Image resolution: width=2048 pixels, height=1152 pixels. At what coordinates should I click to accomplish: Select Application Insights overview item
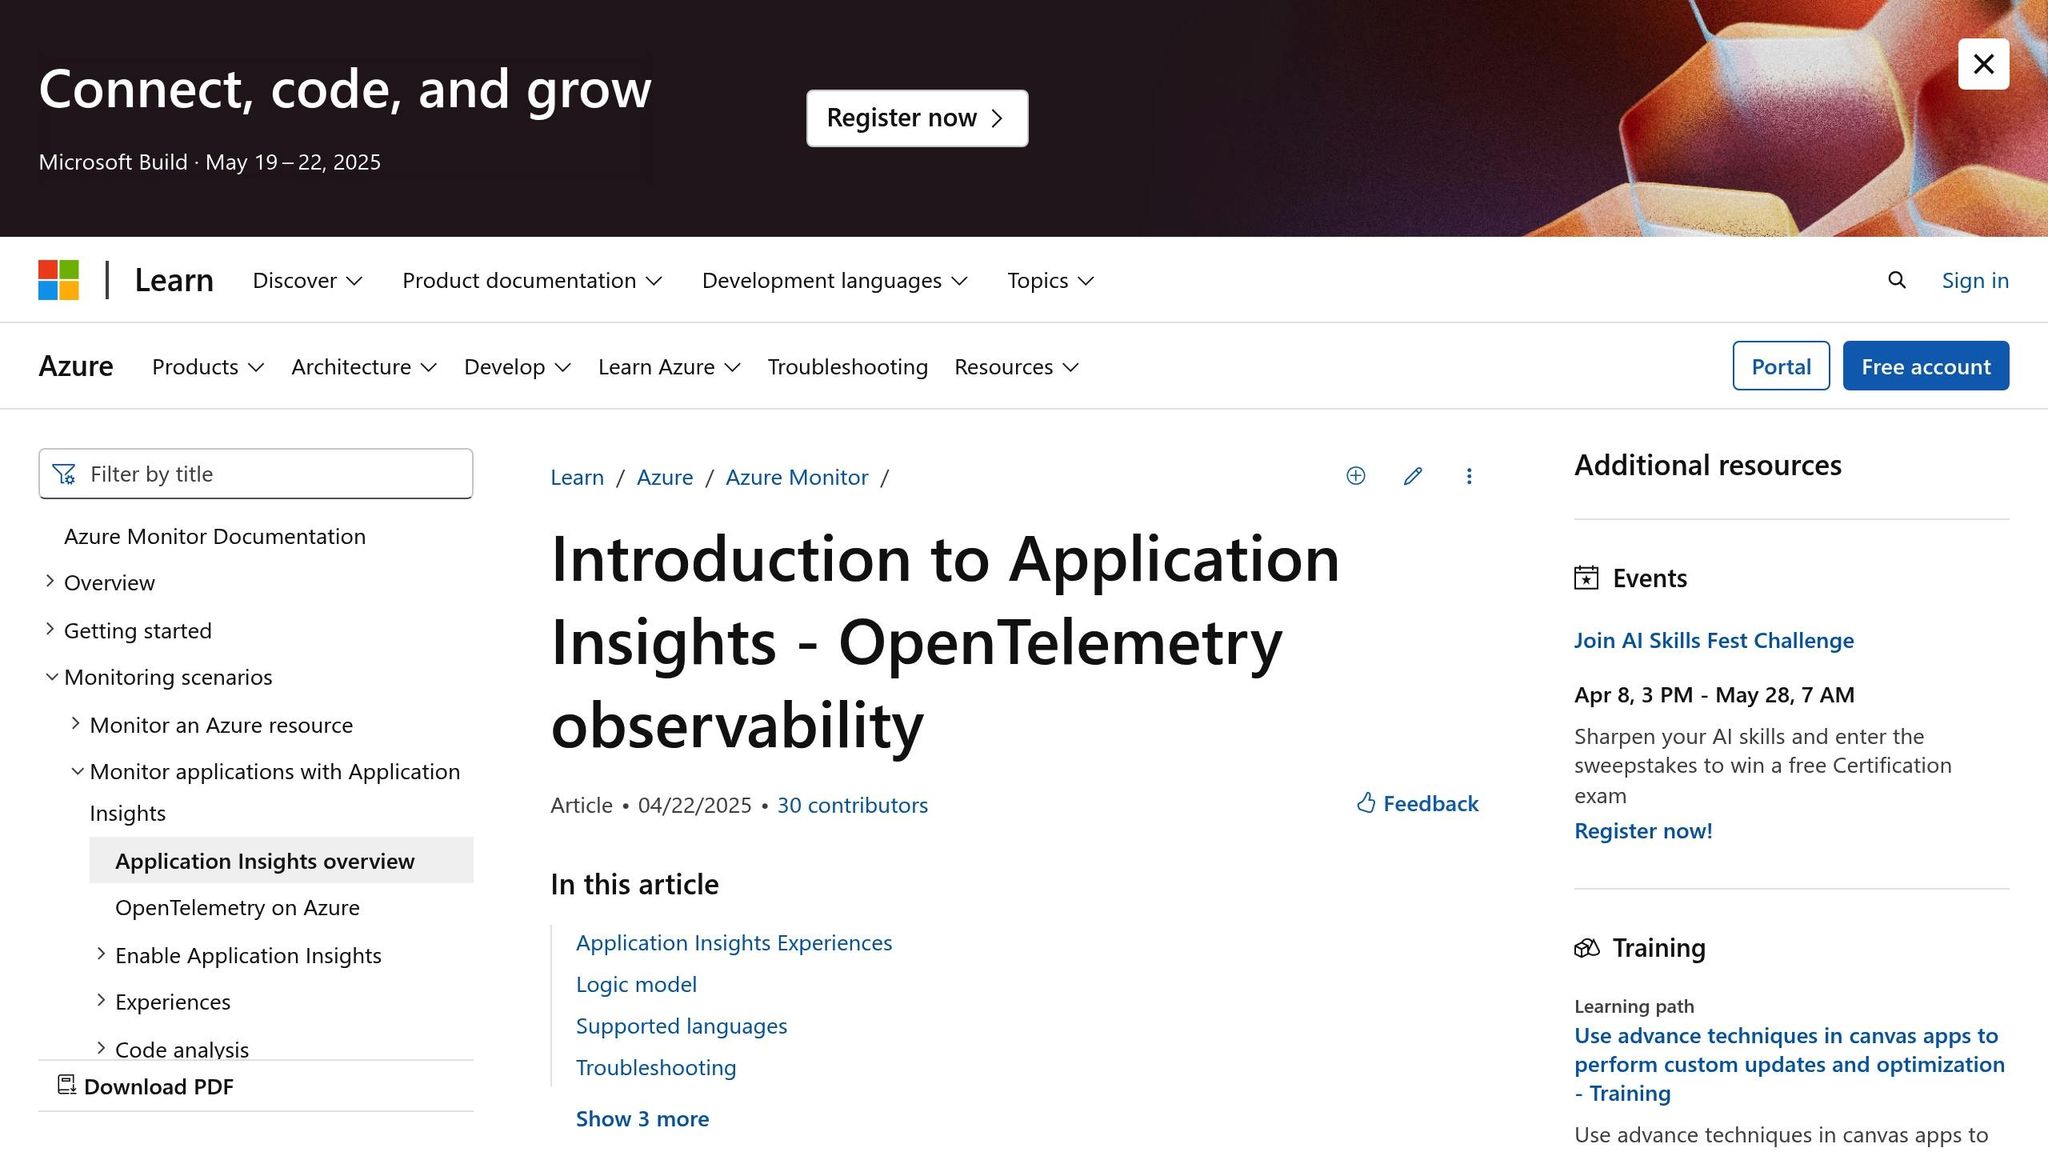pos(281,860)
